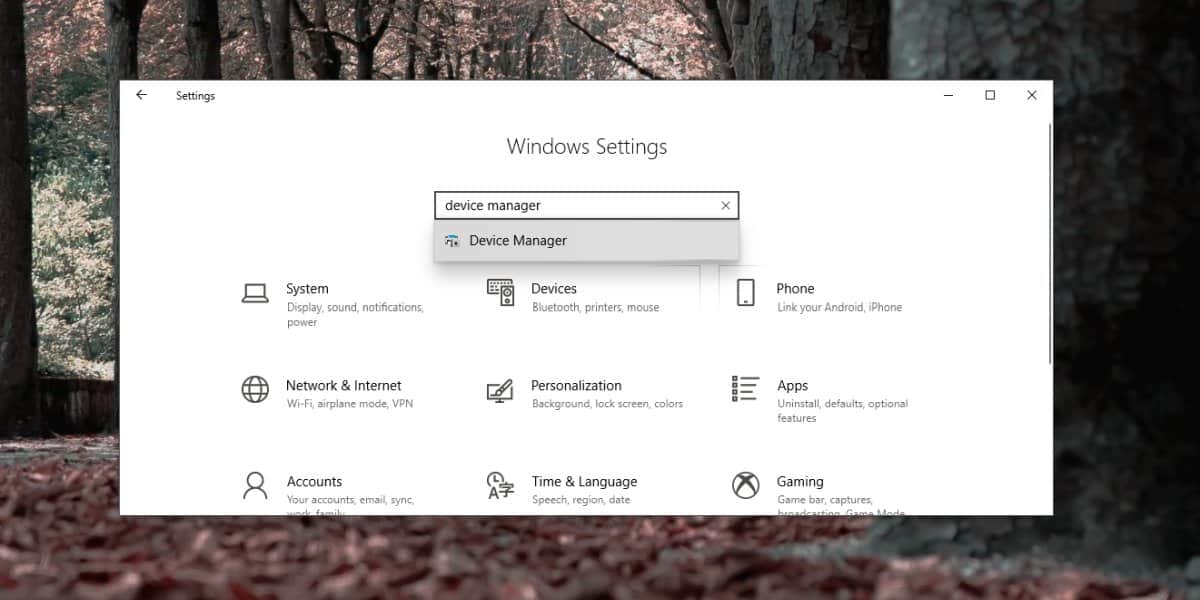Open the Apps category label
This screenshot has width=1200, height=600.
tap(792, 385)
